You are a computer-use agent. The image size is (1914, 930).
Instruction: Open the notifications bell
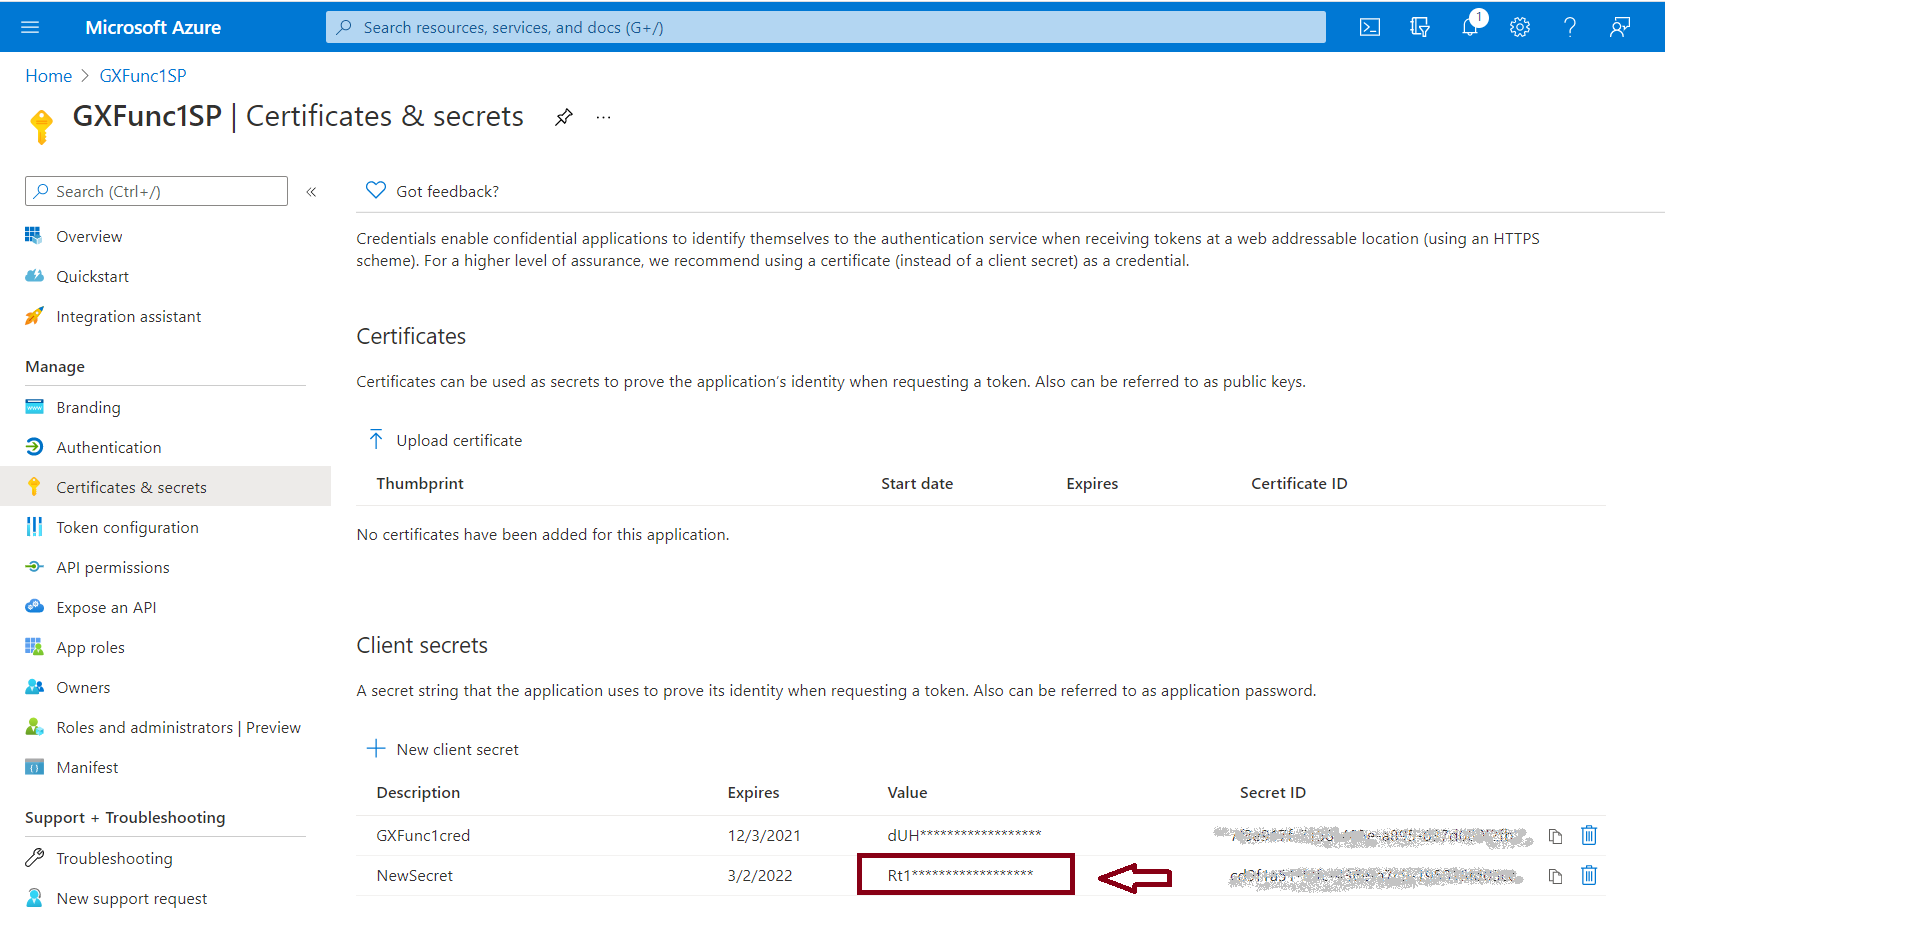[x=1470, y=27]
